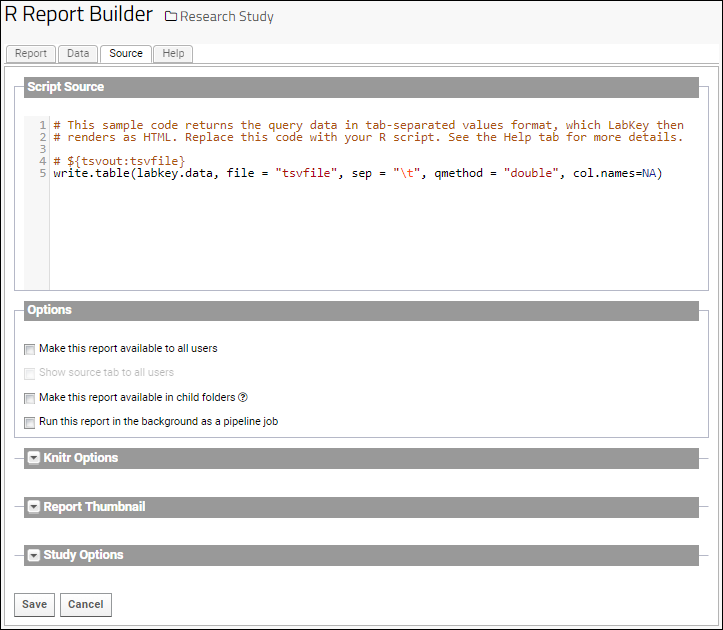Click the Save button

(35, 605)
